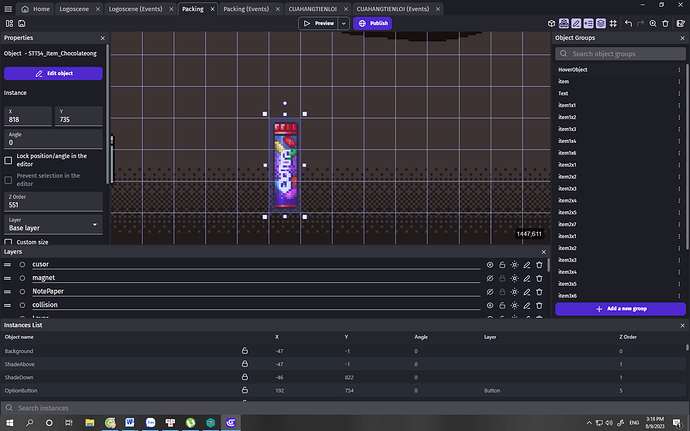The image size is (690, 431).
Task: Click the Edit object button
Action: [x=53, y=74]
